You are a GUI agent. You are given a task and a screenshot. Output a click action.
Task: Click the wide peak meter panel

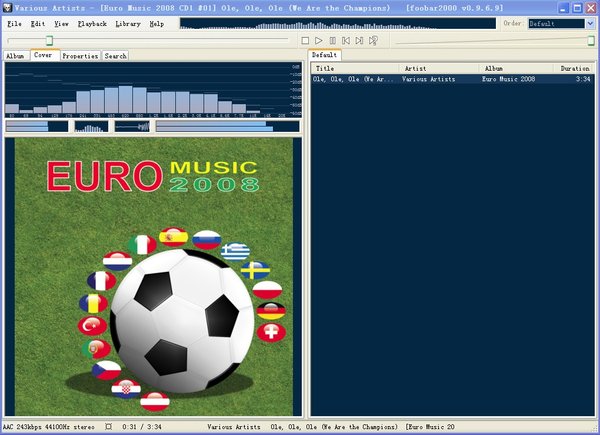tap(227, 126)
